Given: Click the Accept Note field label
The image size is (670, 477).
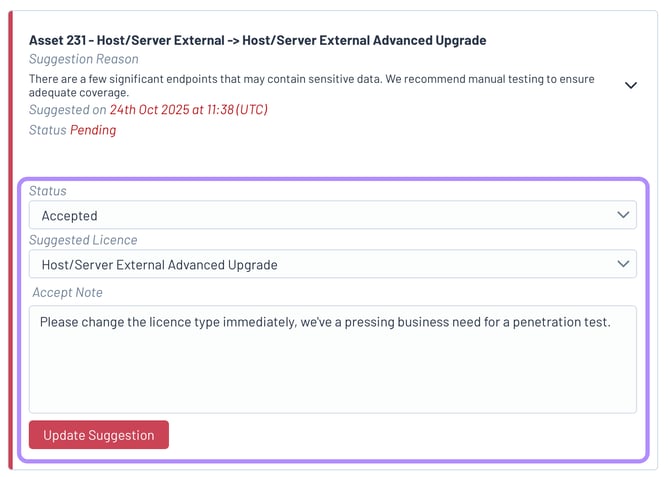Looking at the screenshot, I should (67, 292).
